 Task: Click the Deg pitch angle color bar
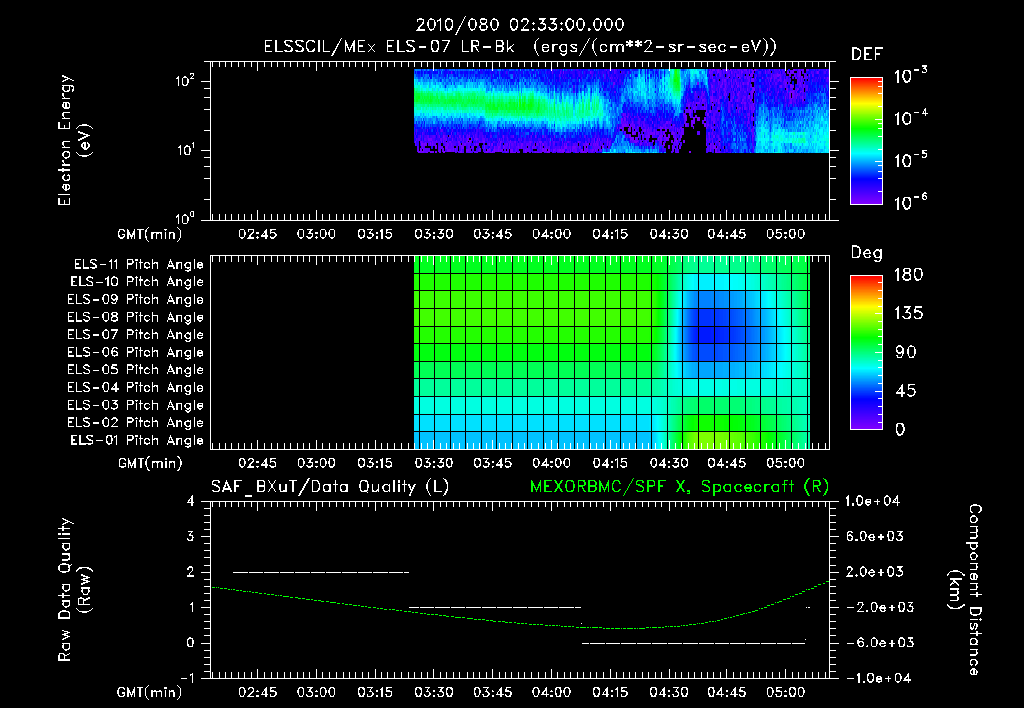(866, 352)
